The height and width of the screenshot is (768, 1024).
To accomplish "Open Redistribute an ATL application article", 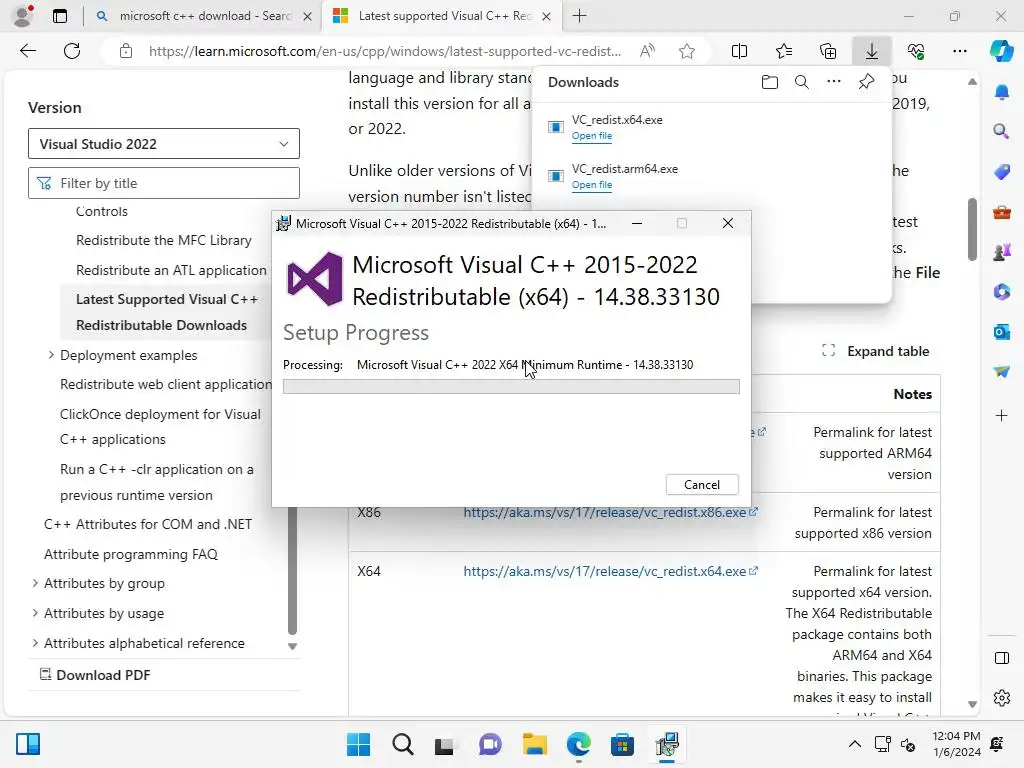I will 171,270.
